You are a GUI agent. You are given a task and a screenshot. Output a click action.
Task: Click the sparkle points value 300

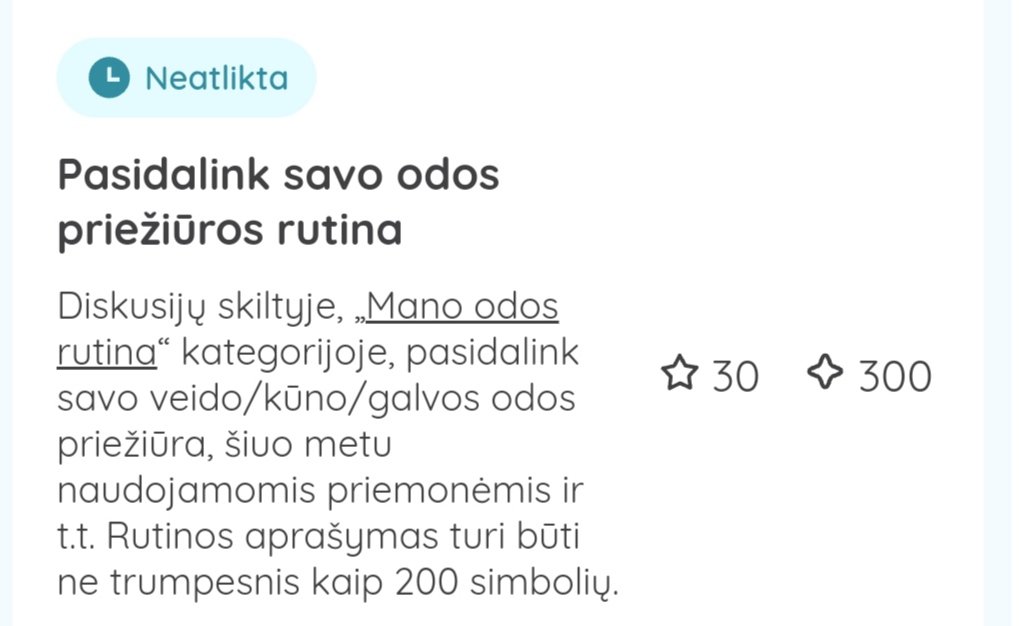(895, 377)
